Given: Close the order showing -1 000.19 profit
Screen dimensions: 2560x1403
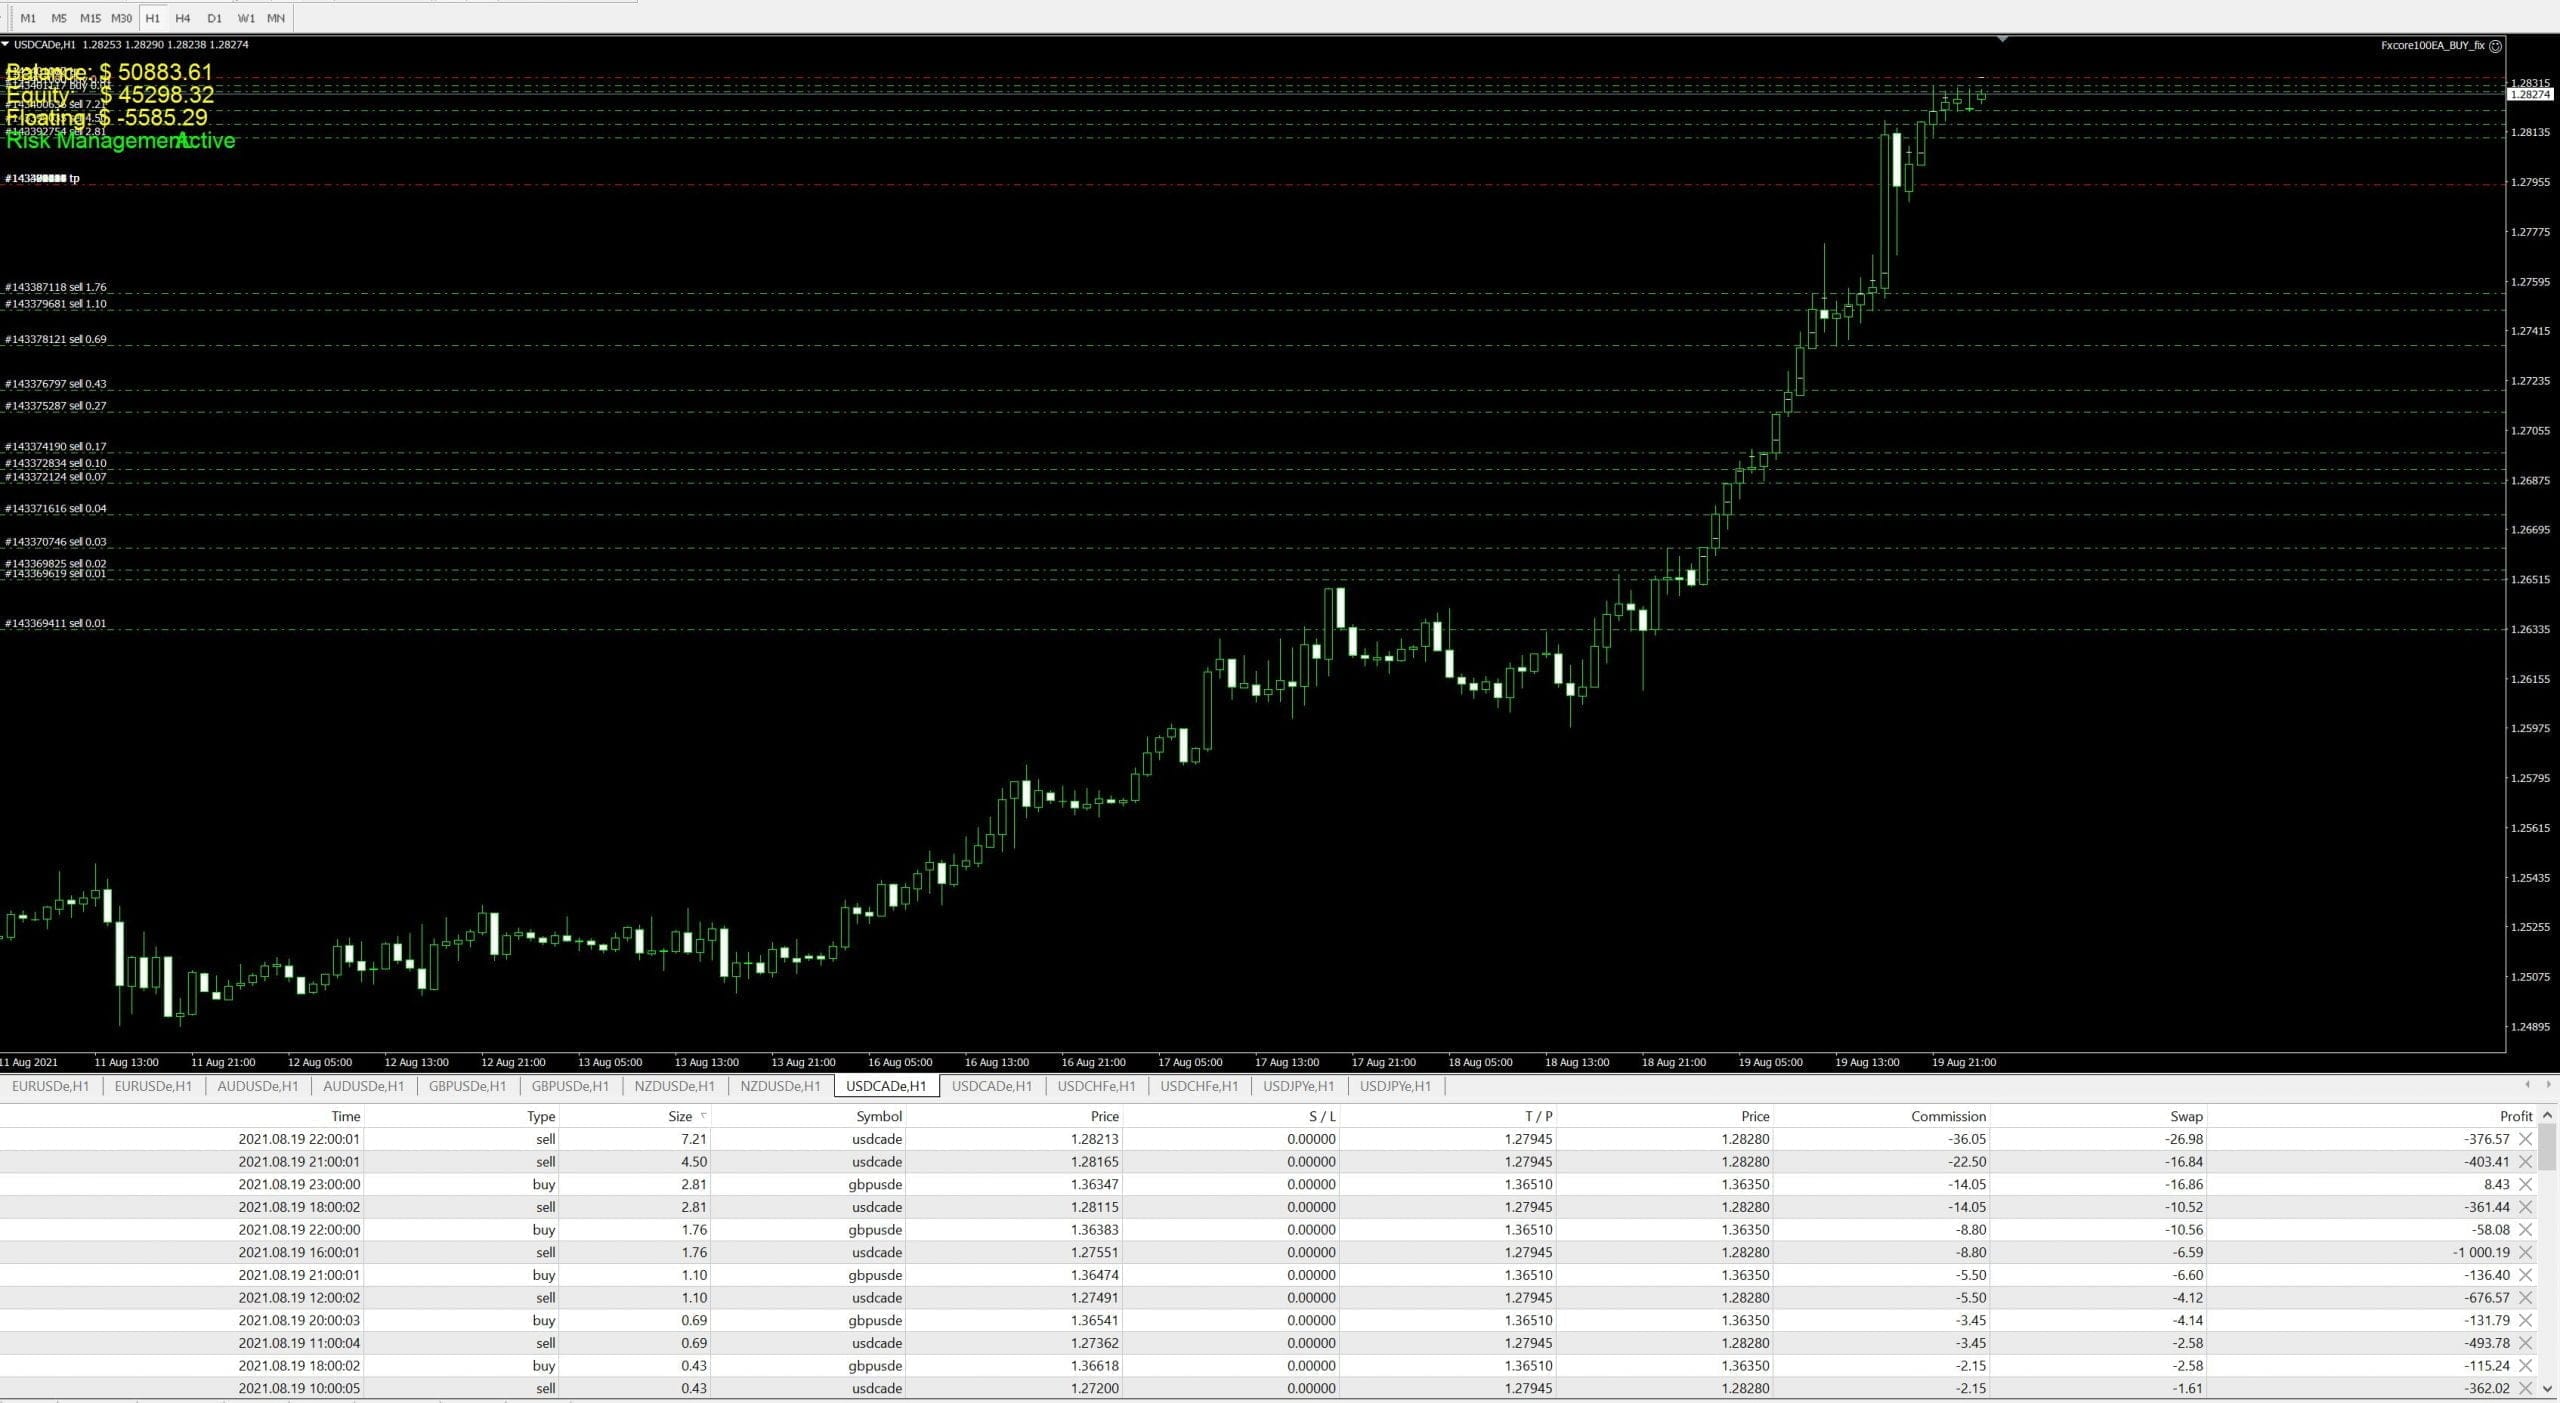Looking at the screenshot, I should pyautogui.click(x=2525, y=1252).
